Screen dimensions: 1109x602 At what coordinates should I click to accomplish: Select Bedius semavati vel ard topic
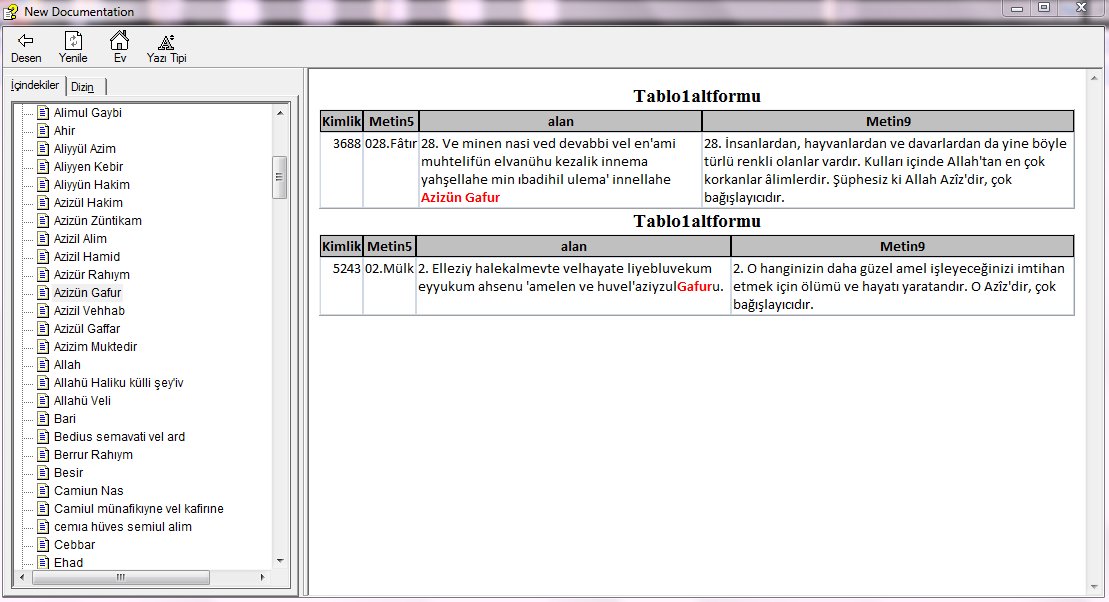click(119, 437)
